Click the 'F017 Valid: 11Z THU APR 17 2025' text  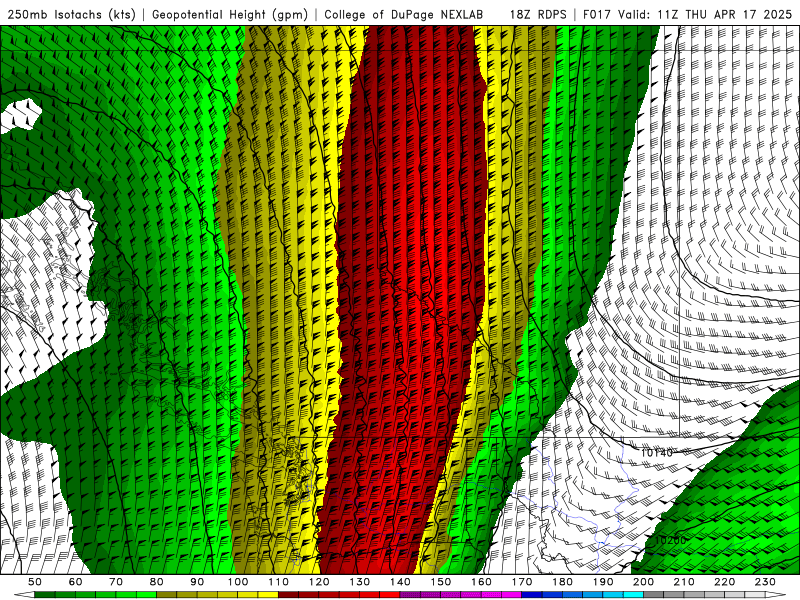pyautogui.click(x=687, y=14)
